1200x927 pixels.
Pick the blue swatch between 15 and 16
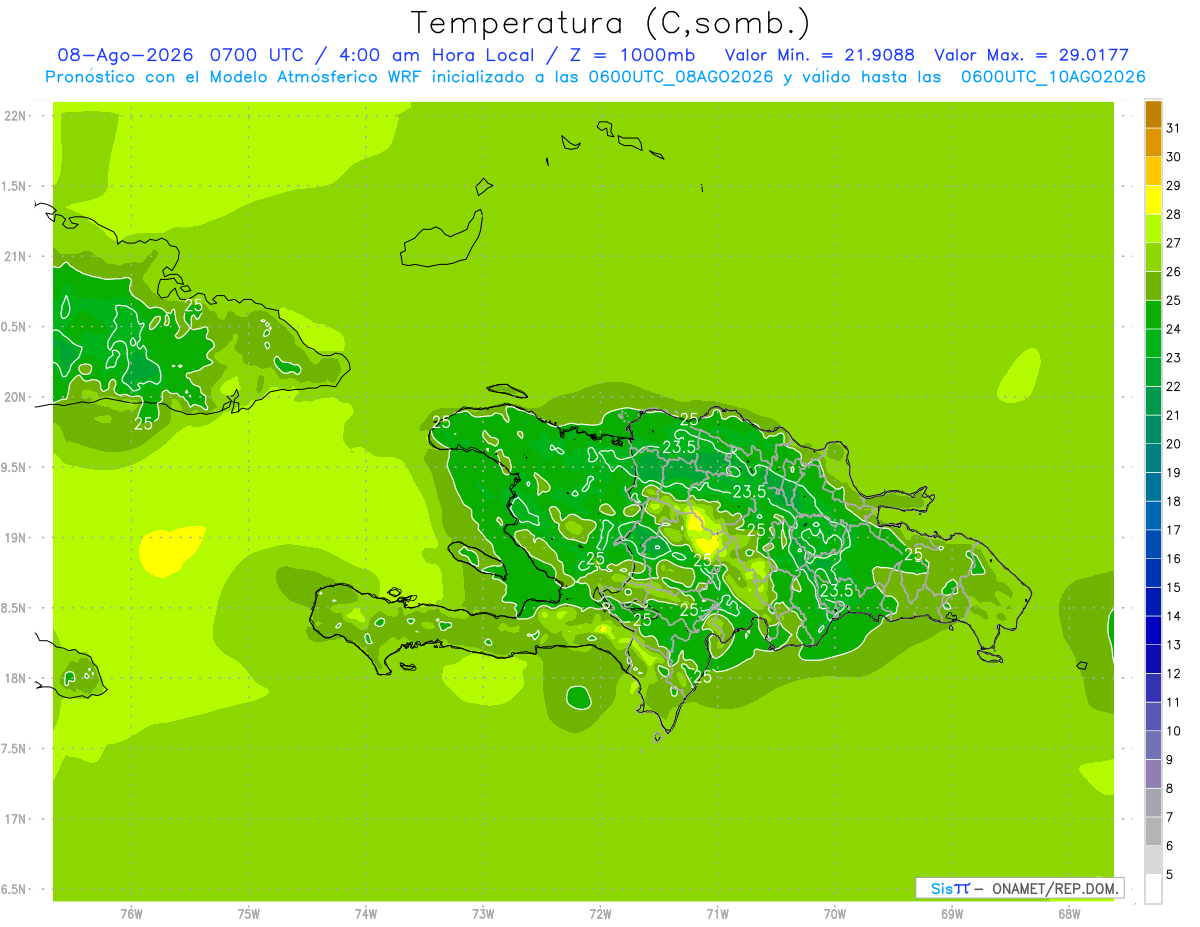[1153, 573]
